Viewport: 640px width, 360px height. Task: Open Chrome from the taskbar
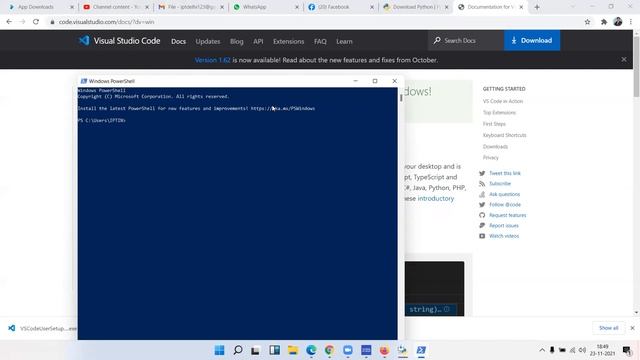coord(329,350)
